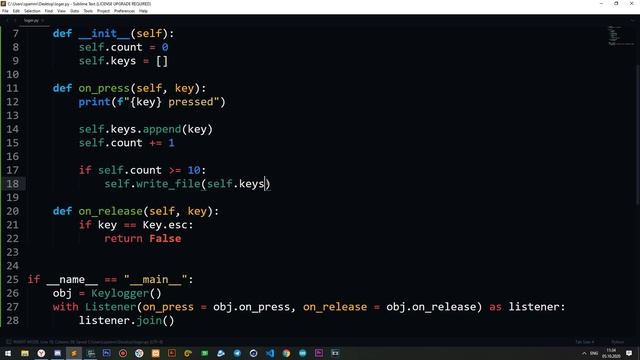This screenshot has width=640, height=360.
Task: Click line number 10 in the gutter
Action: [13, 75]
